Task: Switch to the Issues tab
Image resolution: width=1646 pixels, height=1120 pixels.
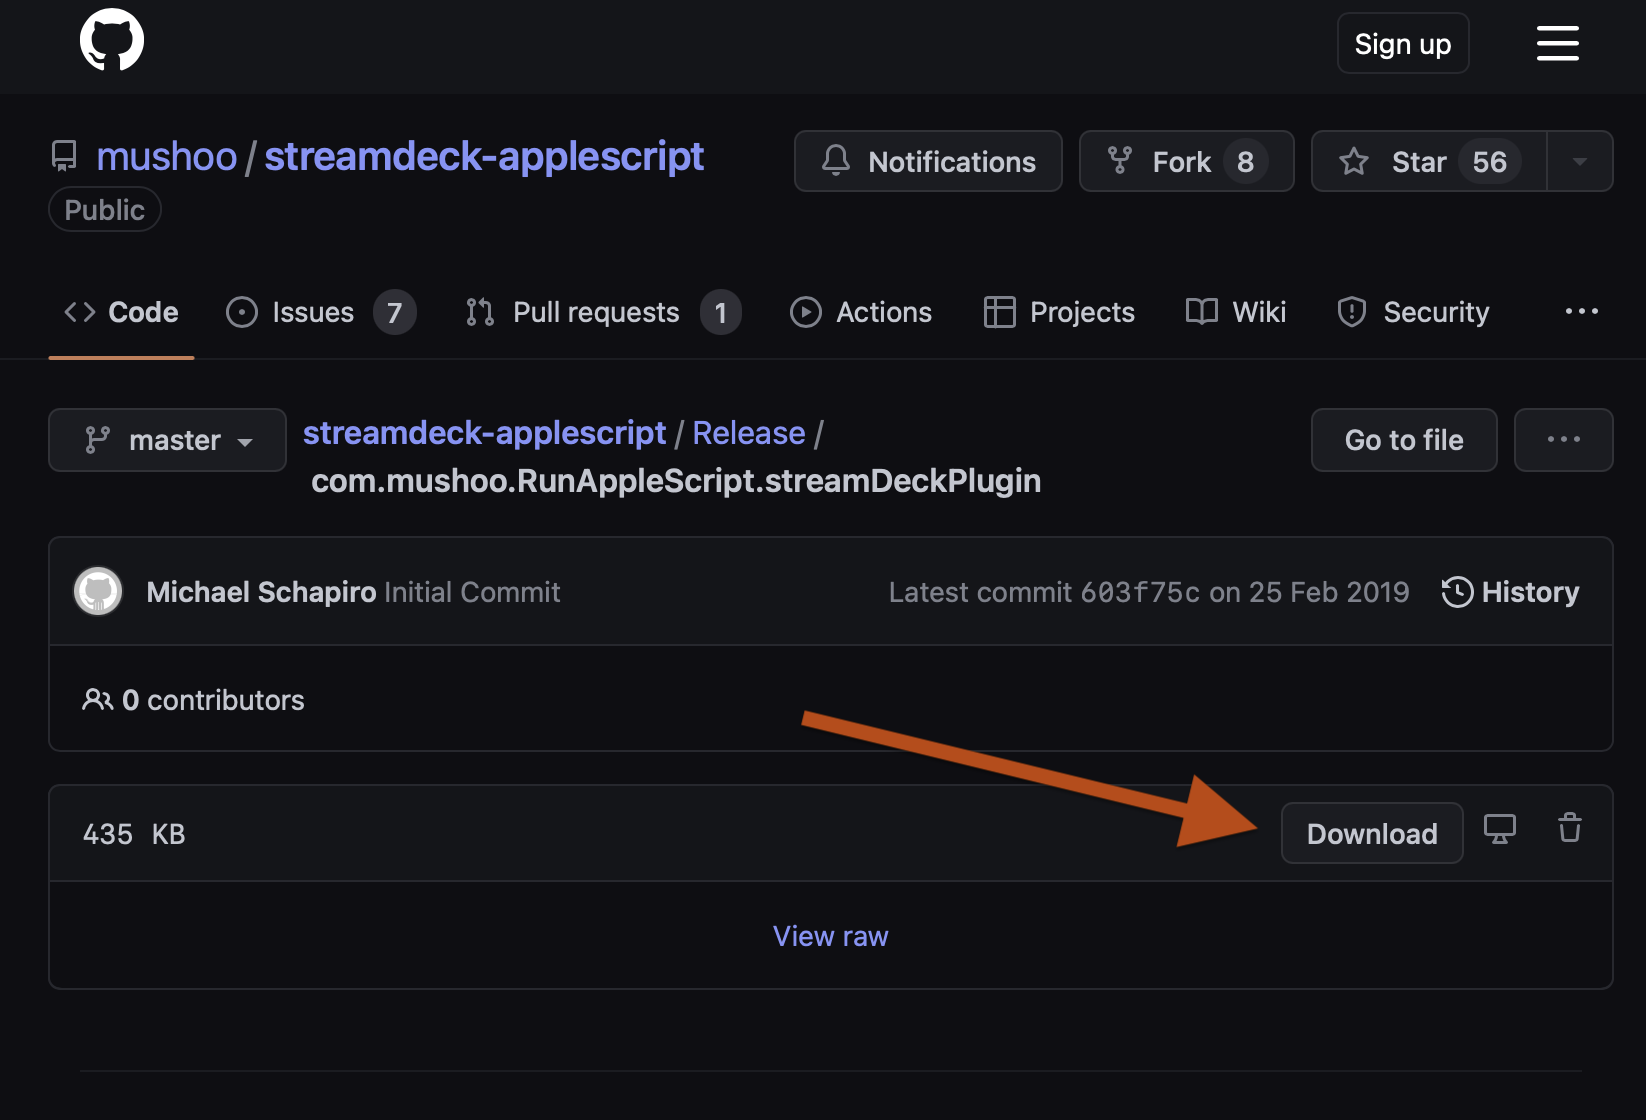Action: (312, 312)
